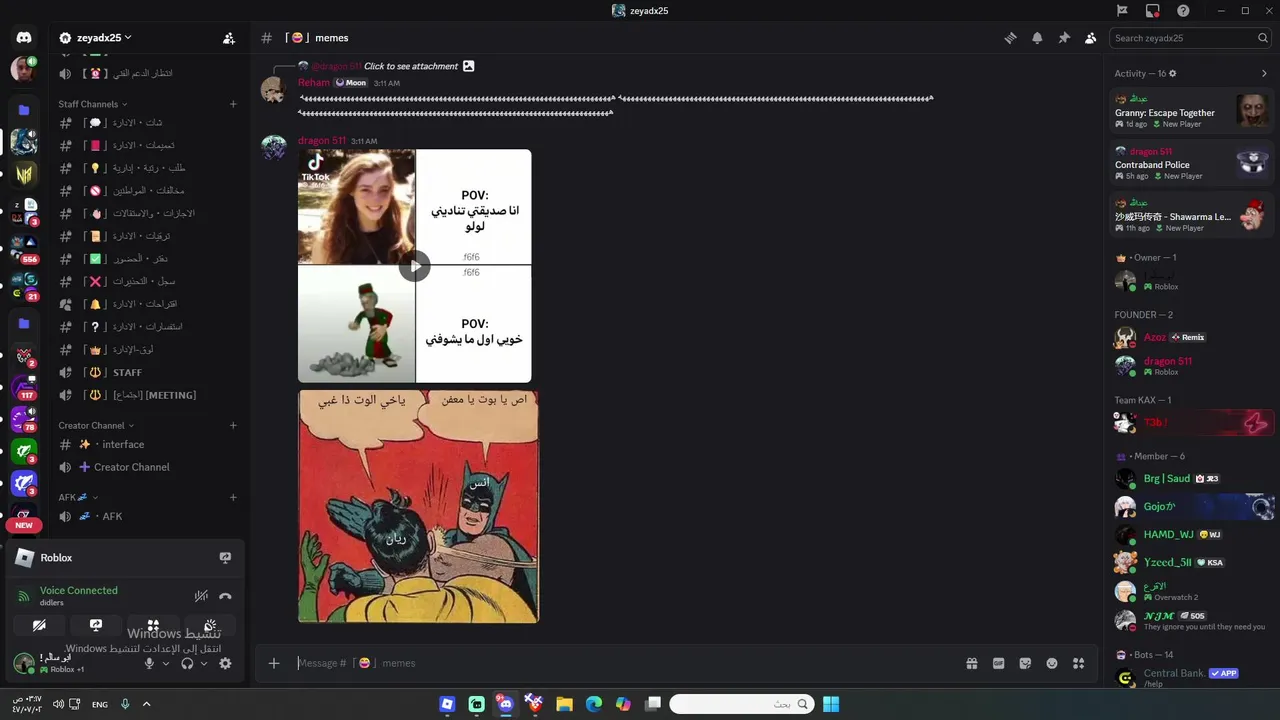Open User Settings gear icon
Image resolution: width=1280 pixels, height=720 pixels.
pos(225,663)
